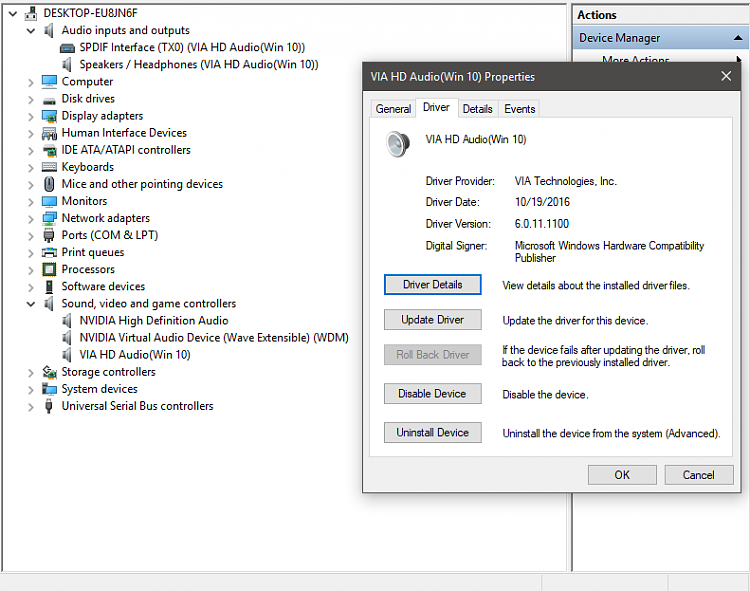Viewport: 750px width, 591px height.
Task: Select the Driver tab
Action: tap(436, 108)
